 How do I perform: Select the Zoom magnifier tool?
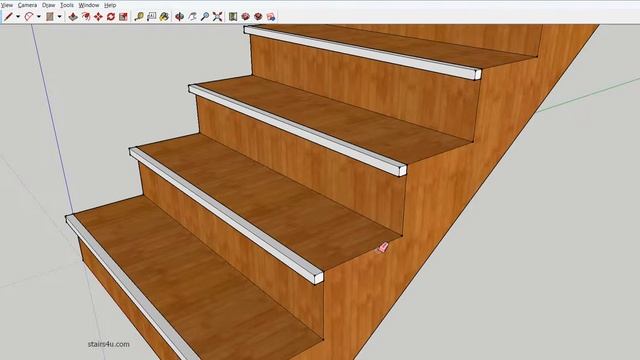[205, 17]
